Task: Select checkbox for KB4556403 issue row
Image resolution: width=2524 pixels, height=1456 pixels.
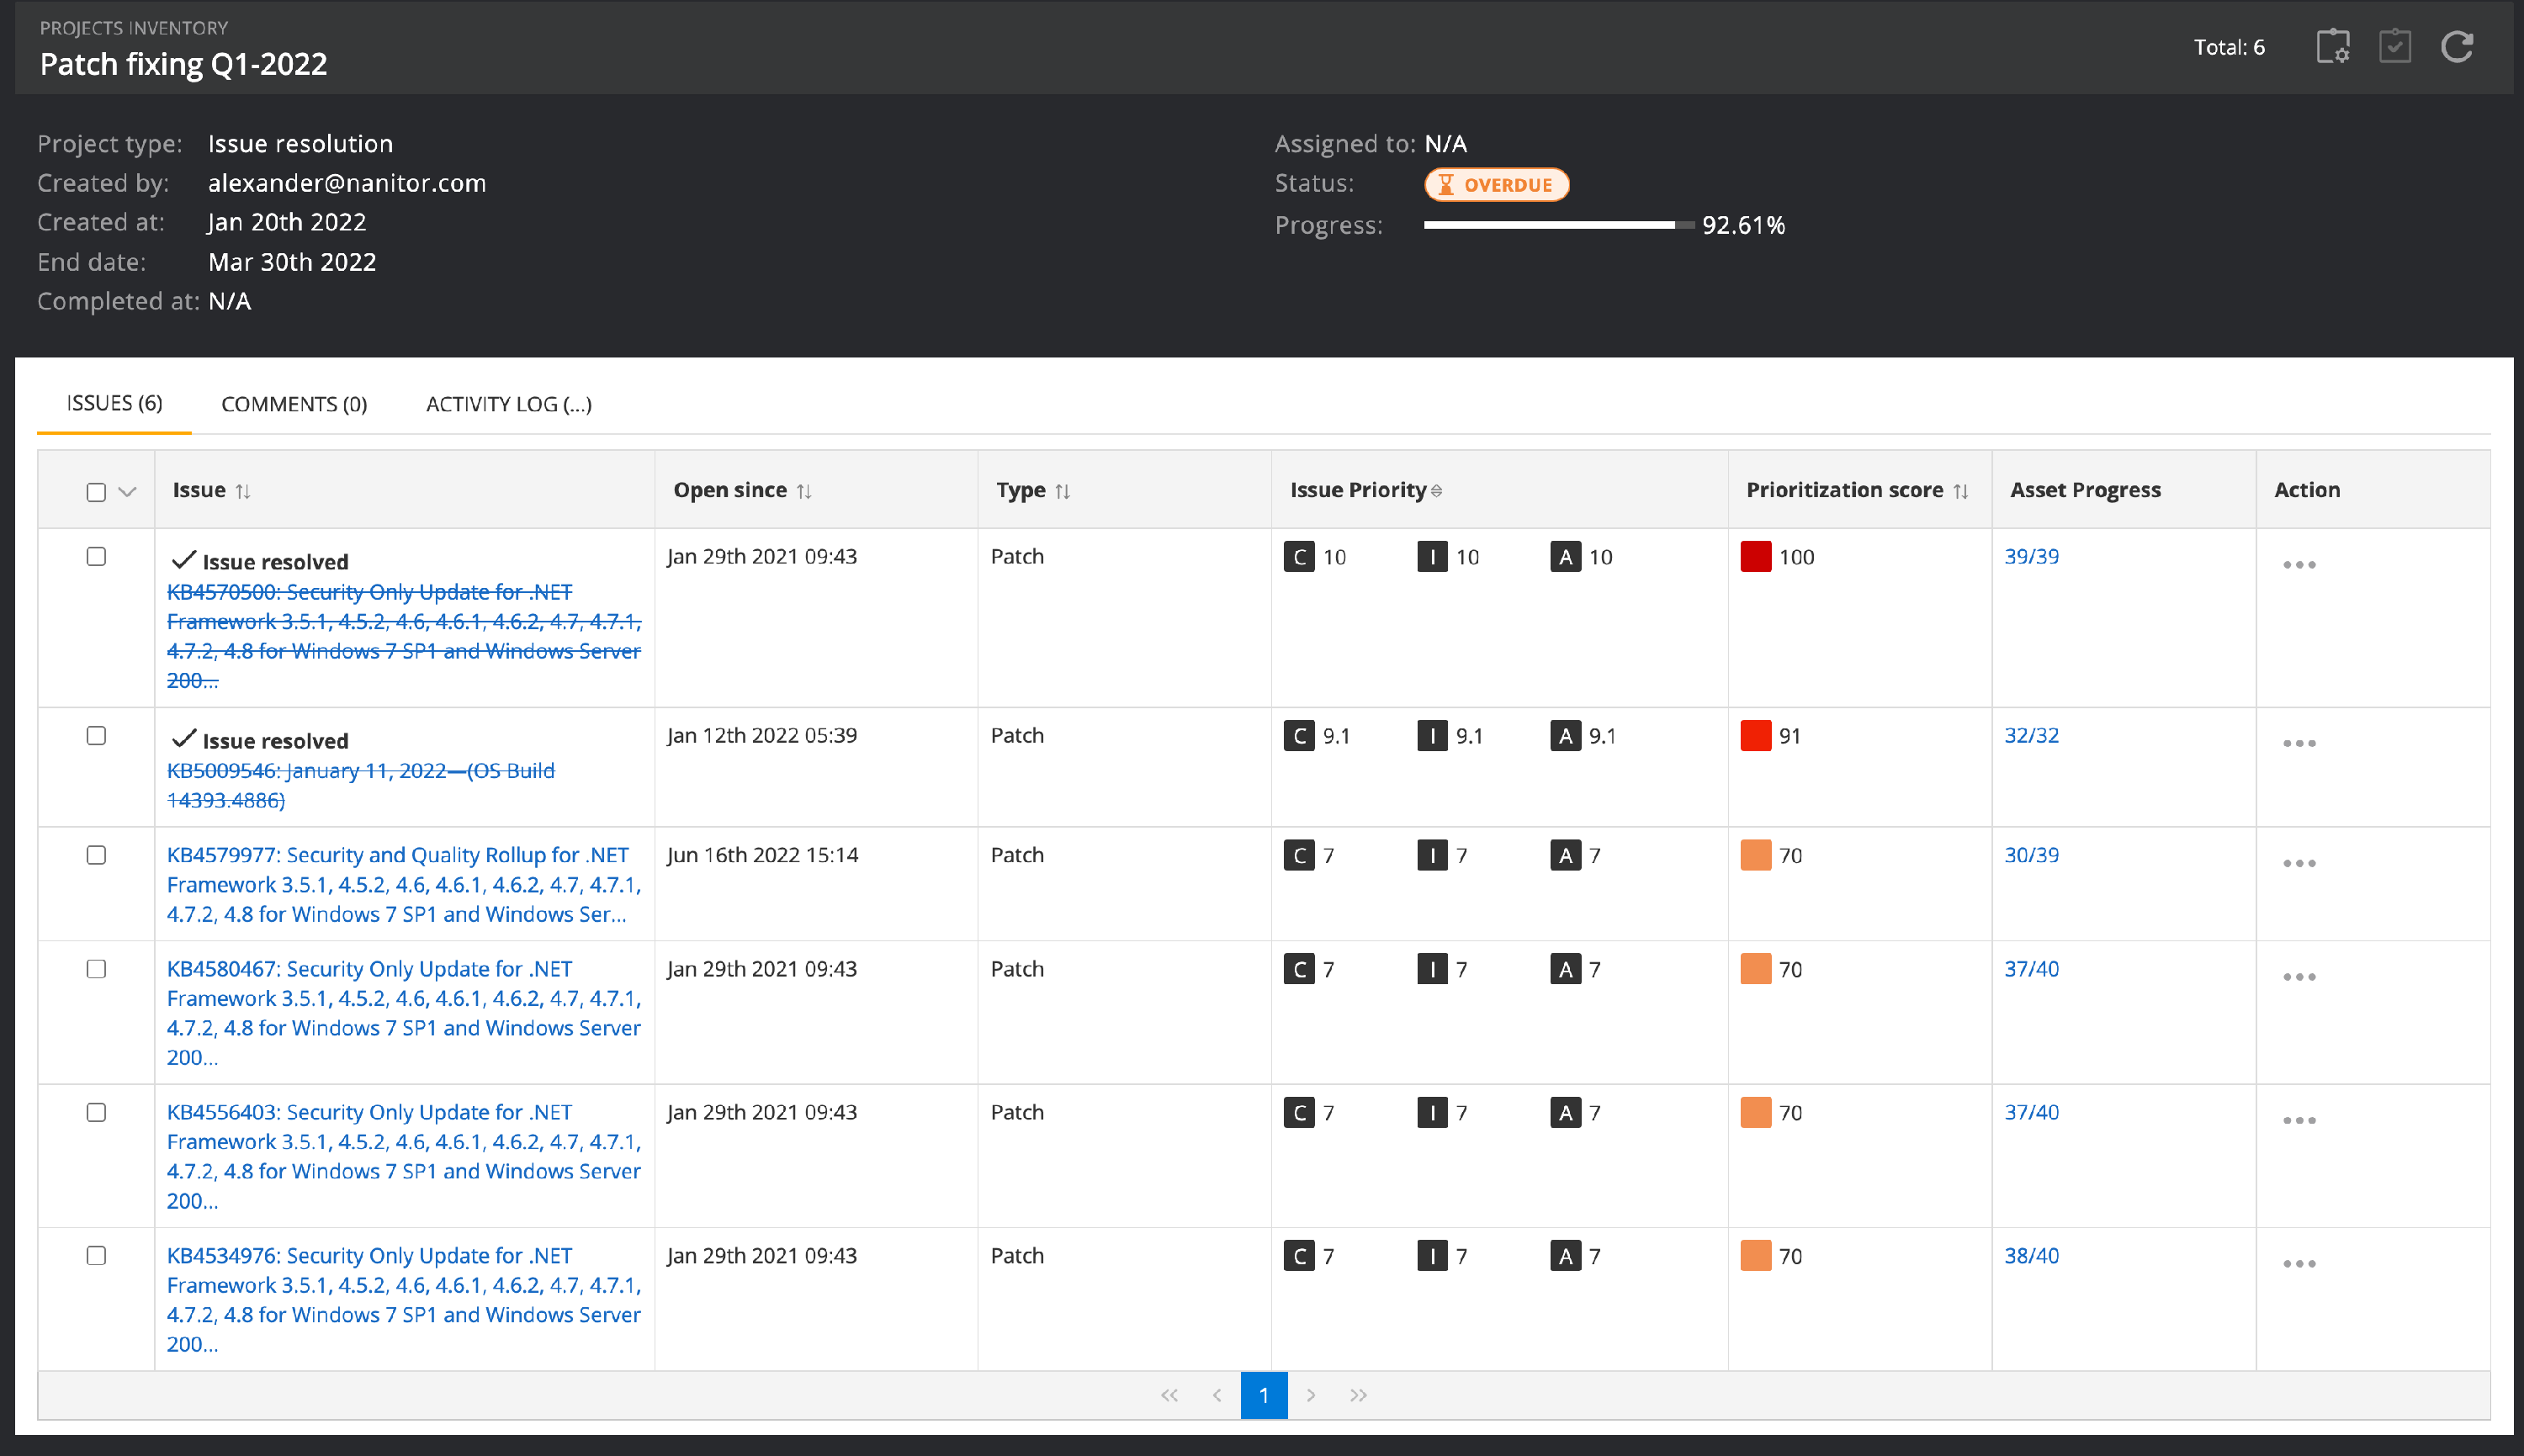Action: [96, 1112]
